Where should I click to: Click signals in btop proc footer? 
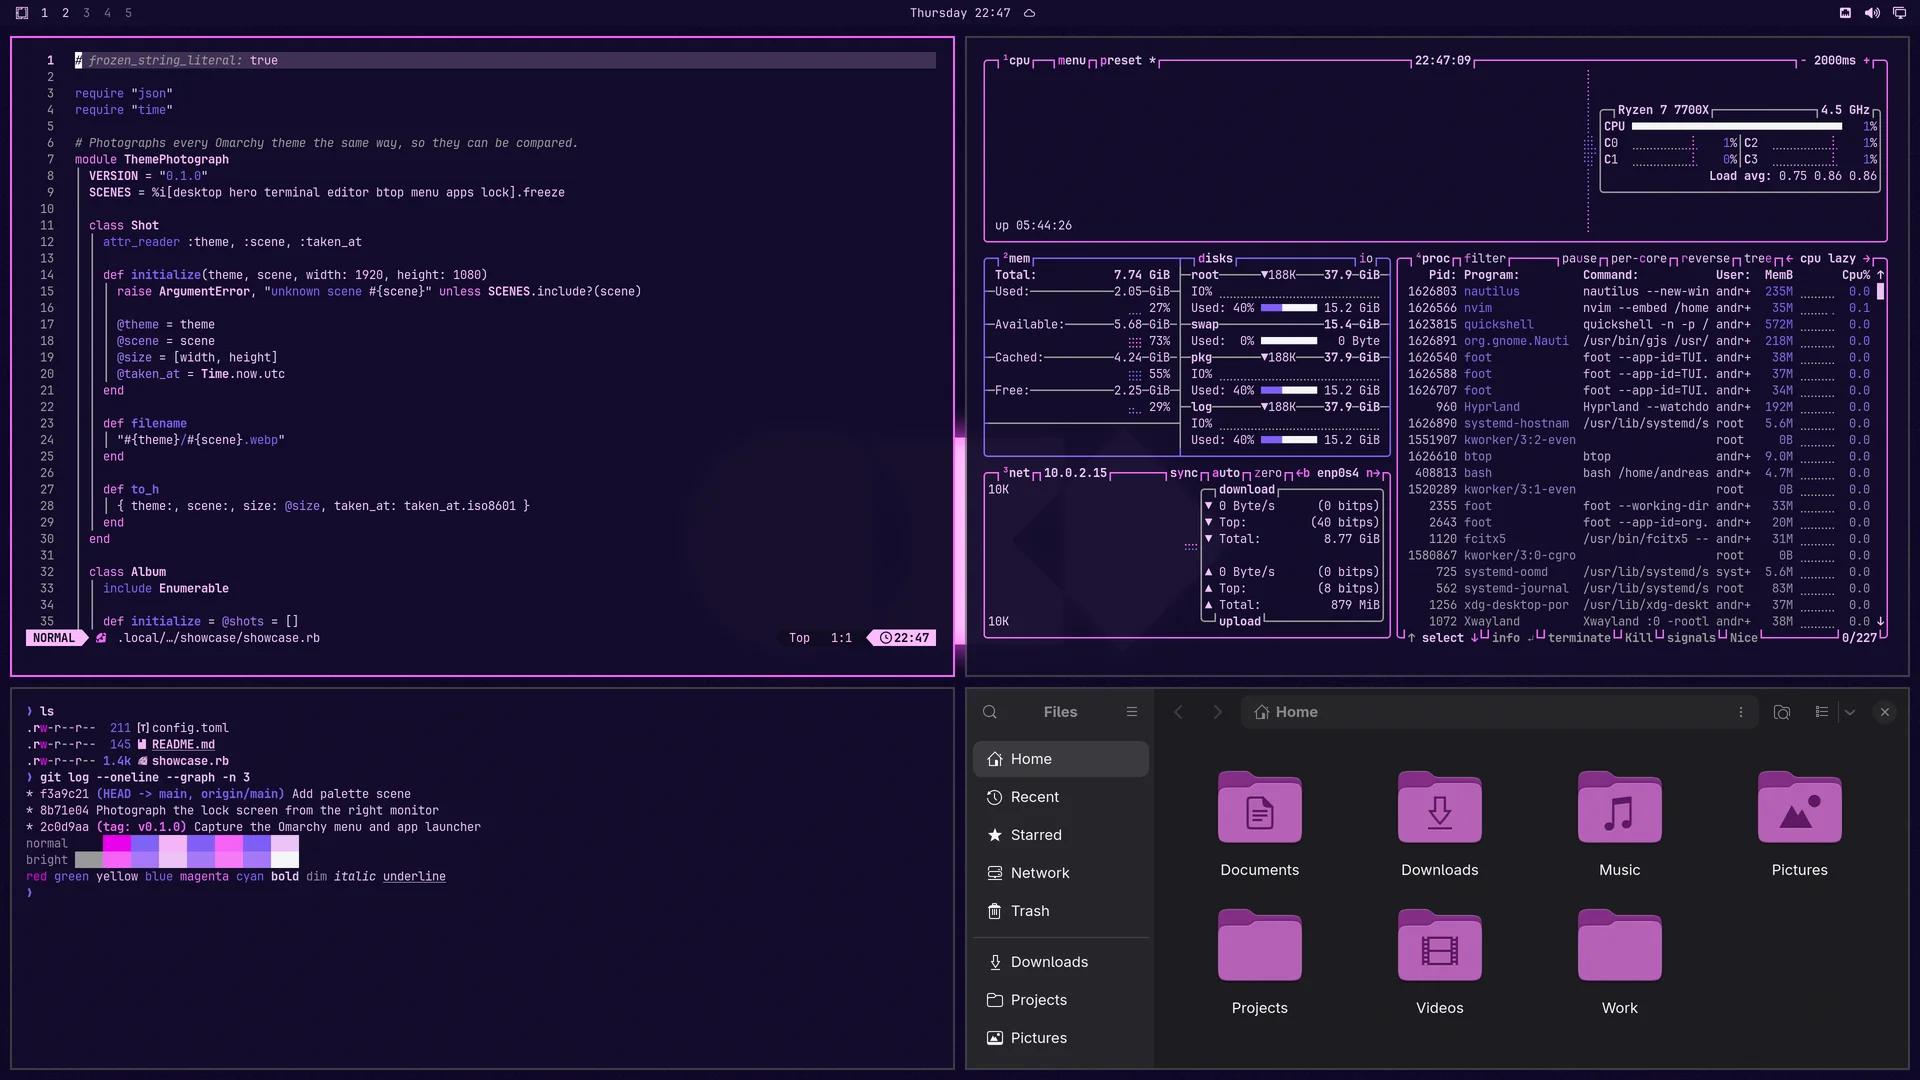click(1691, 638)
